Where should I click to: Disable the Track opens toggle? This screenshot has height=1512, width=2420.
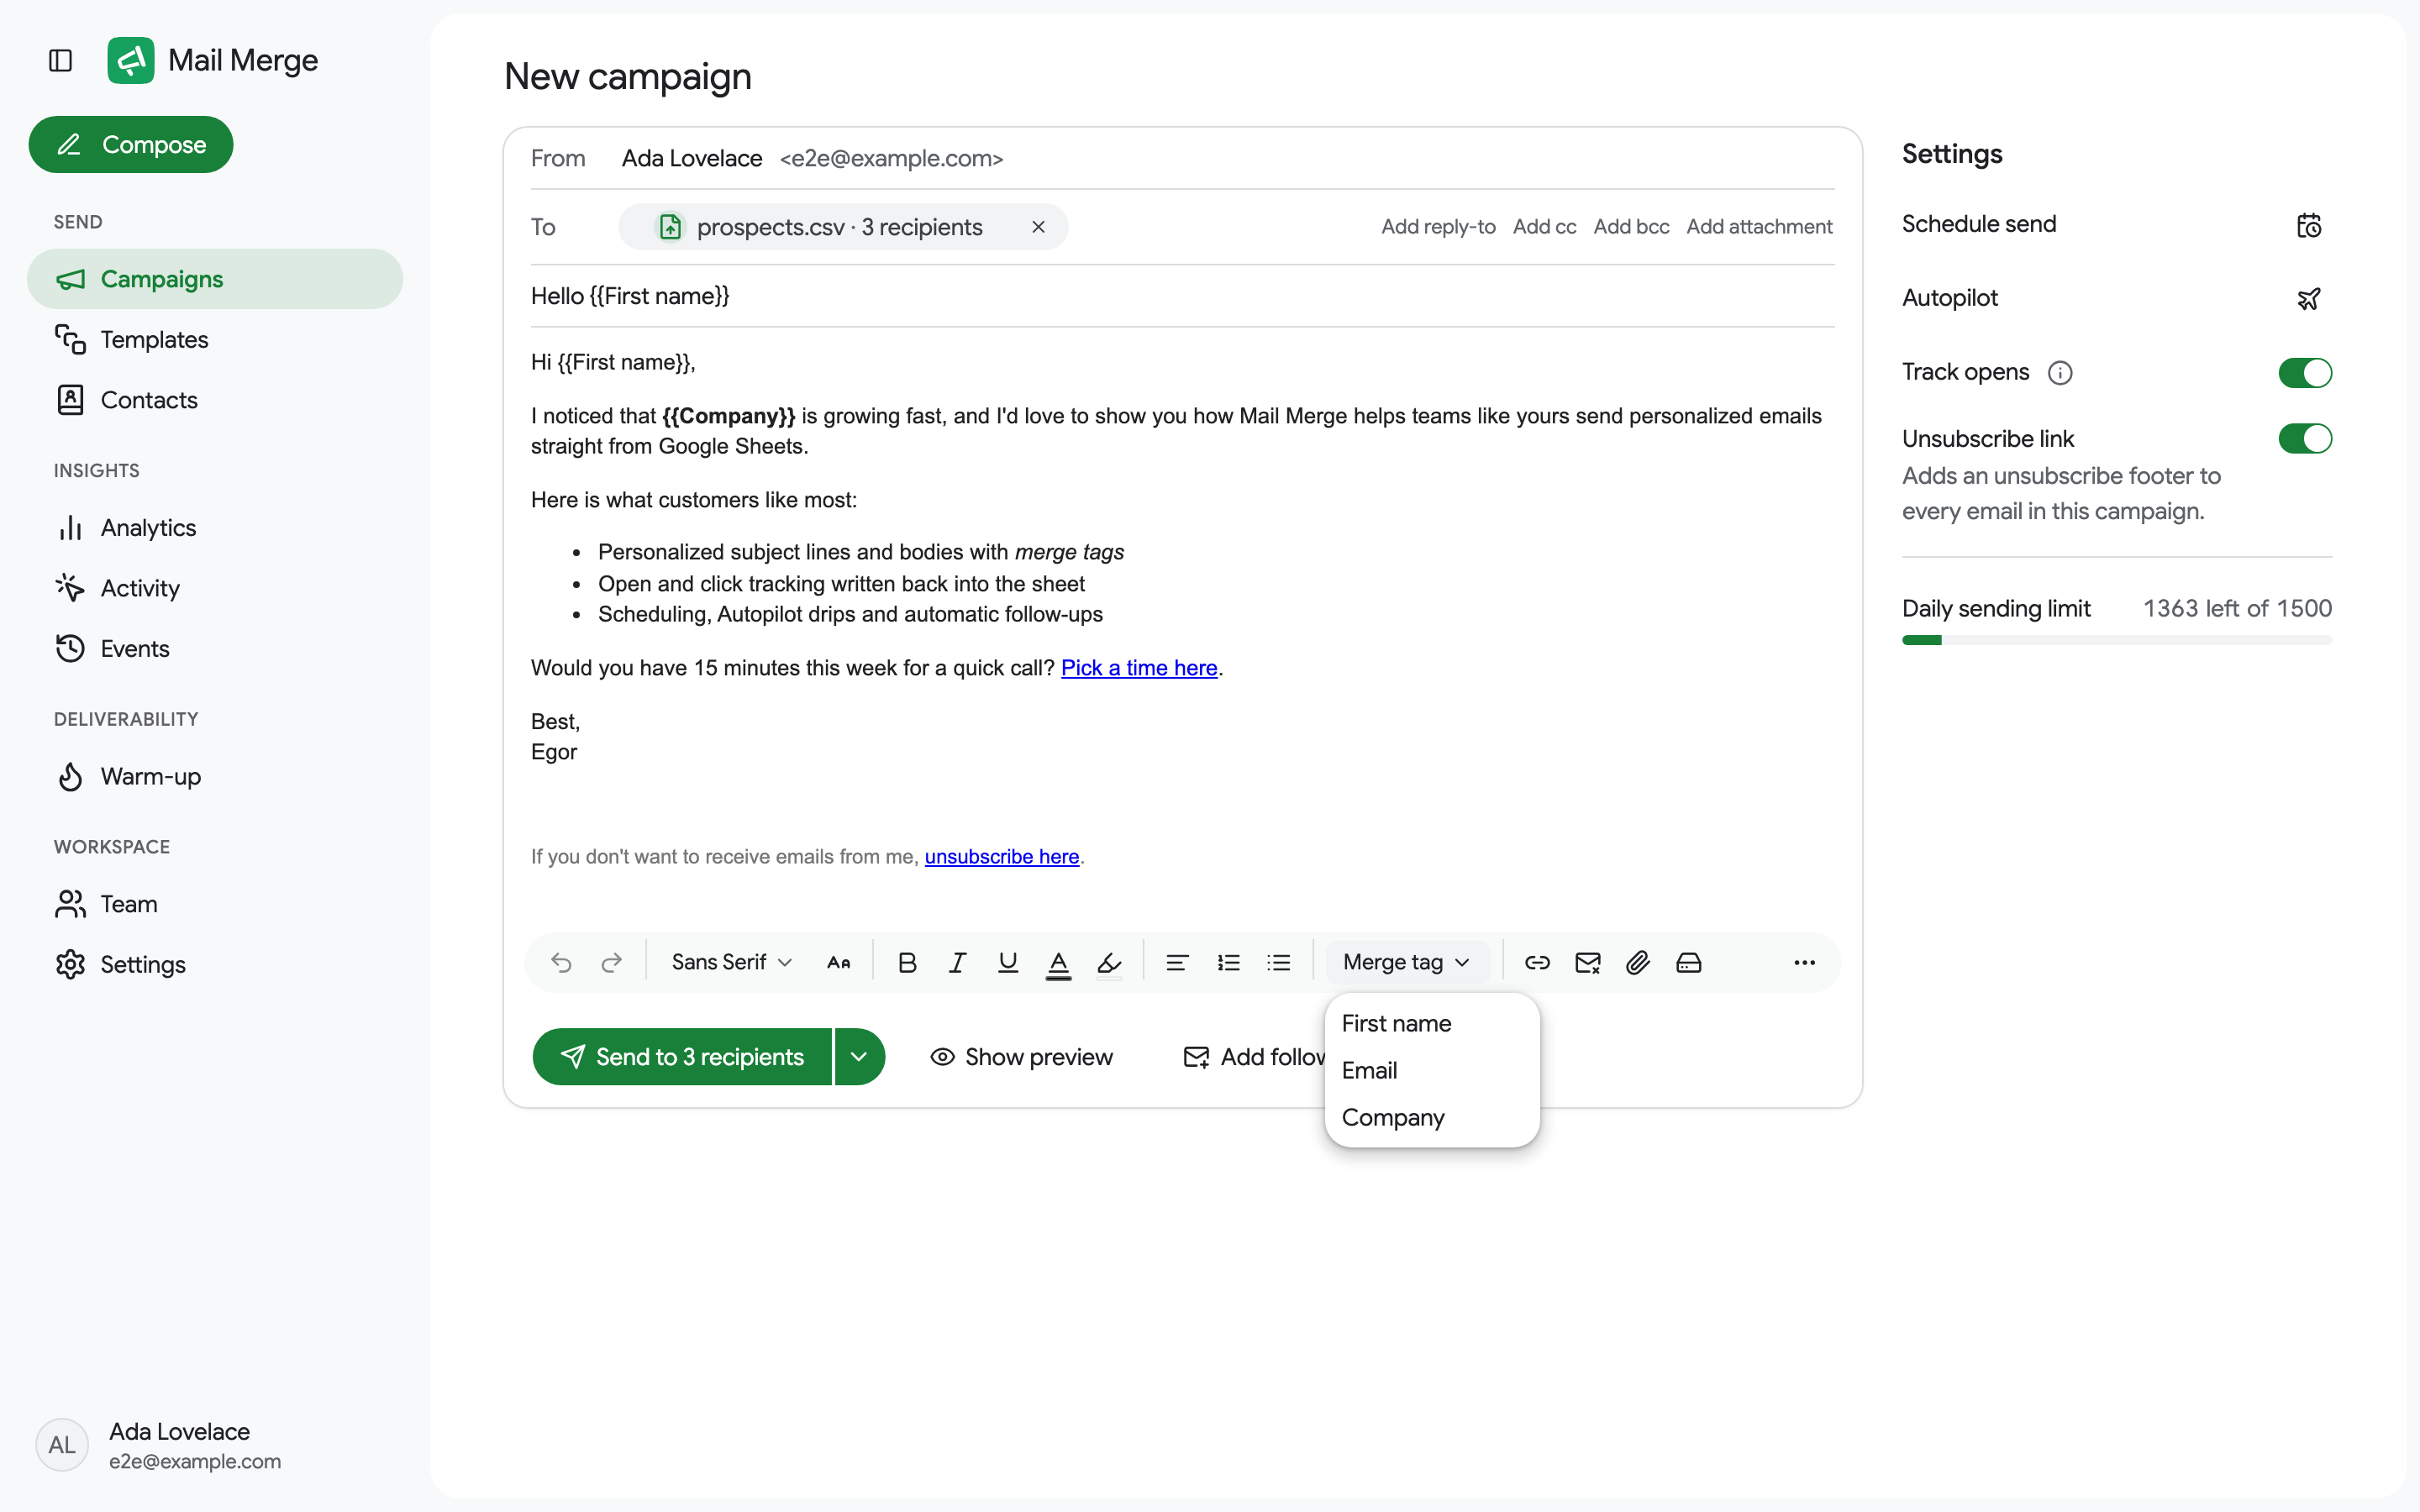tap(2305, 372)
